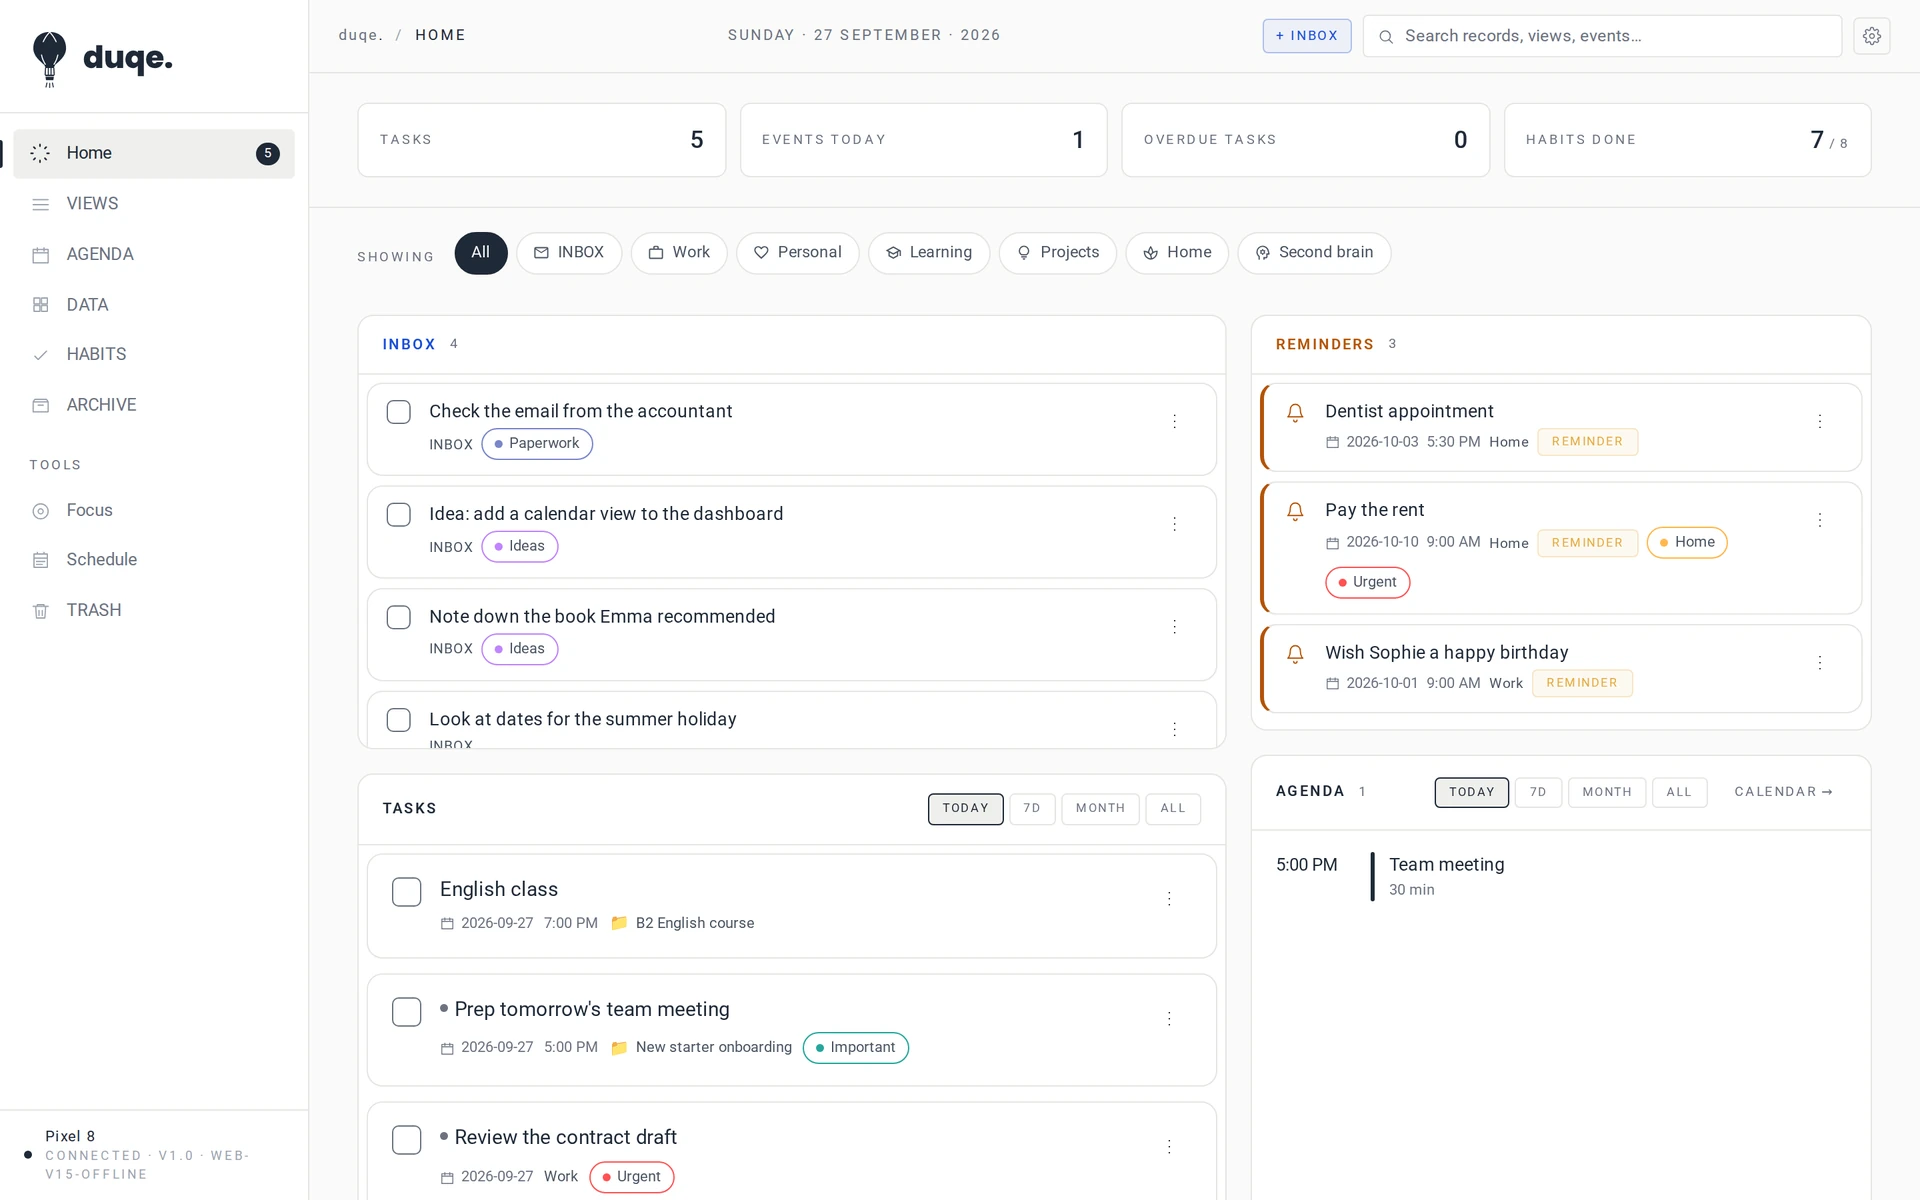Image resolution: width=1920 pixels, height=1200 pixels.
Task: Switch Tasks range to 7D
Action: (1032, 809)
